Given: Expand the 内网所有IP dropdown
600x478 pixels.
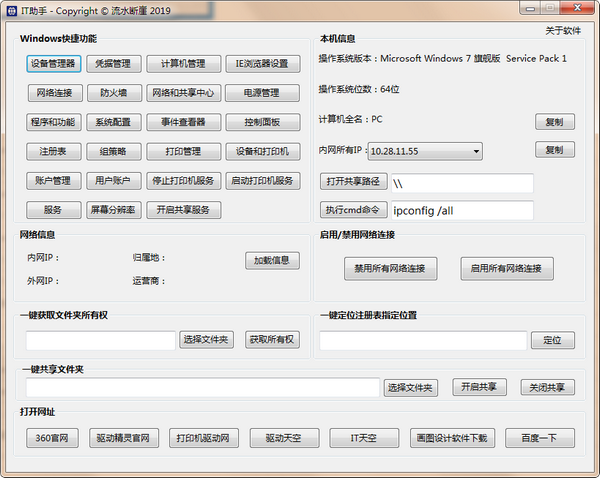Looking at the screenshot, I should (475, 151).
